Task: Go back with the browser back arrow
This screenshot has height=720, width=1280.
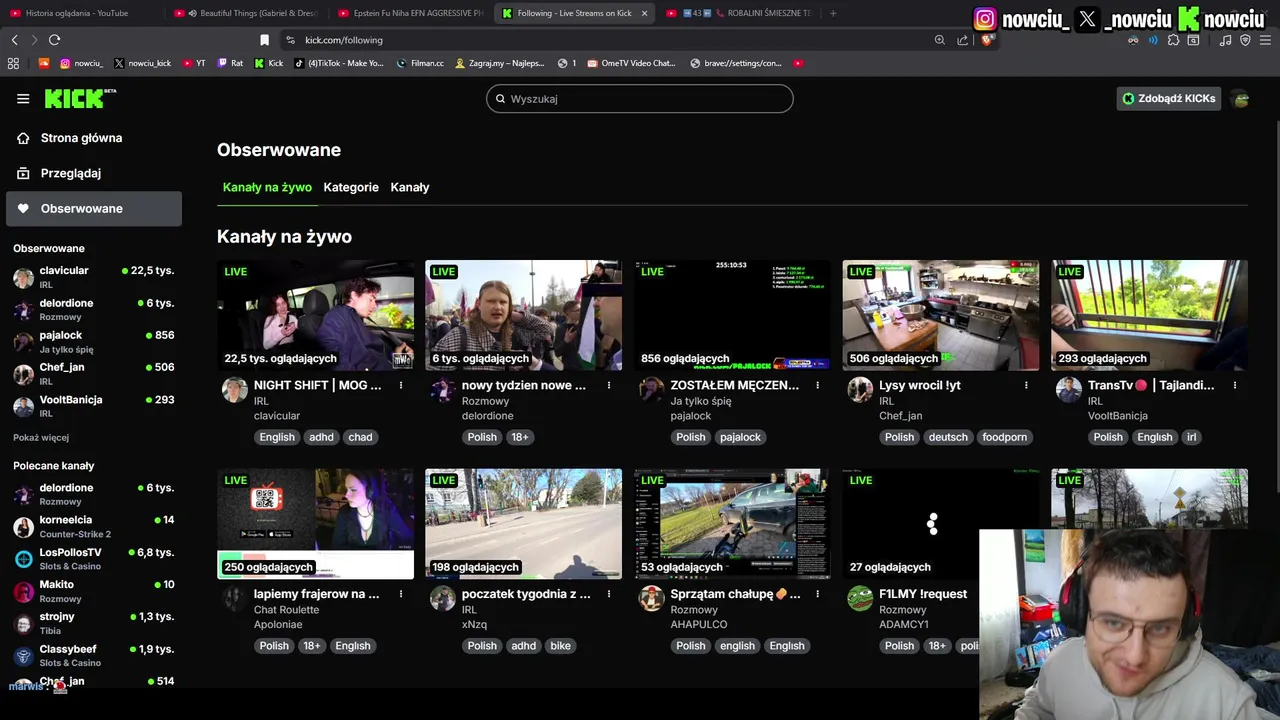Action: click(x=15, y=40)
